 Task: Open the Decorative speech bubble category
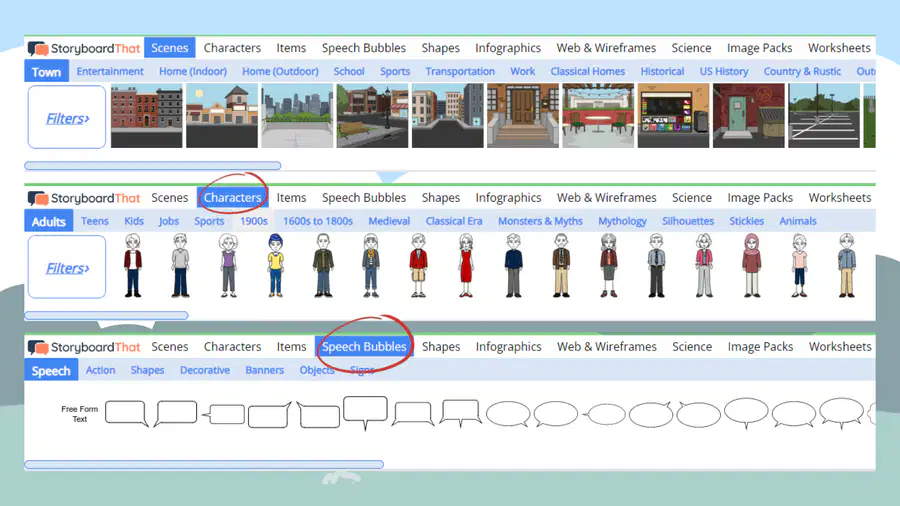(x=205, y=370)
